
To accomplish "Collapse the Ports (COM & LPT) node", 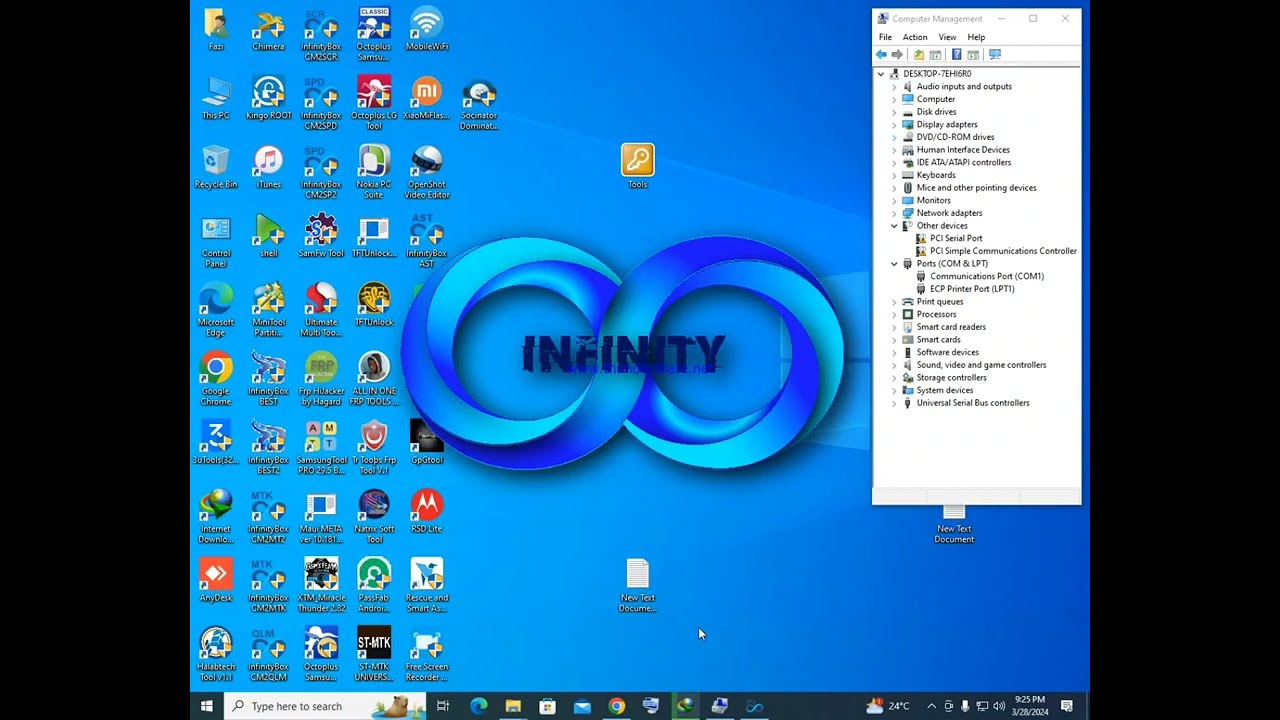I will tap(894, 264).
